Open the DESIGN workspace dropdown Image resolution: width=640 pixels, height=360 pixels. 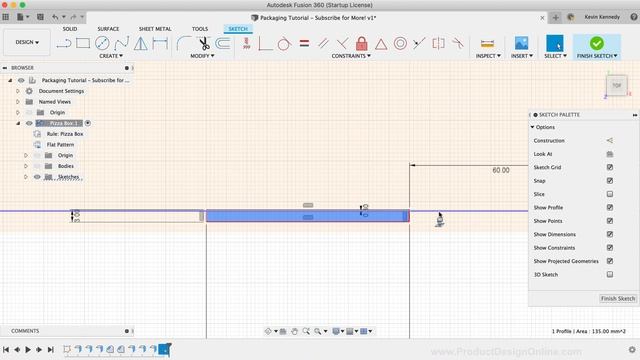(27, 42)
